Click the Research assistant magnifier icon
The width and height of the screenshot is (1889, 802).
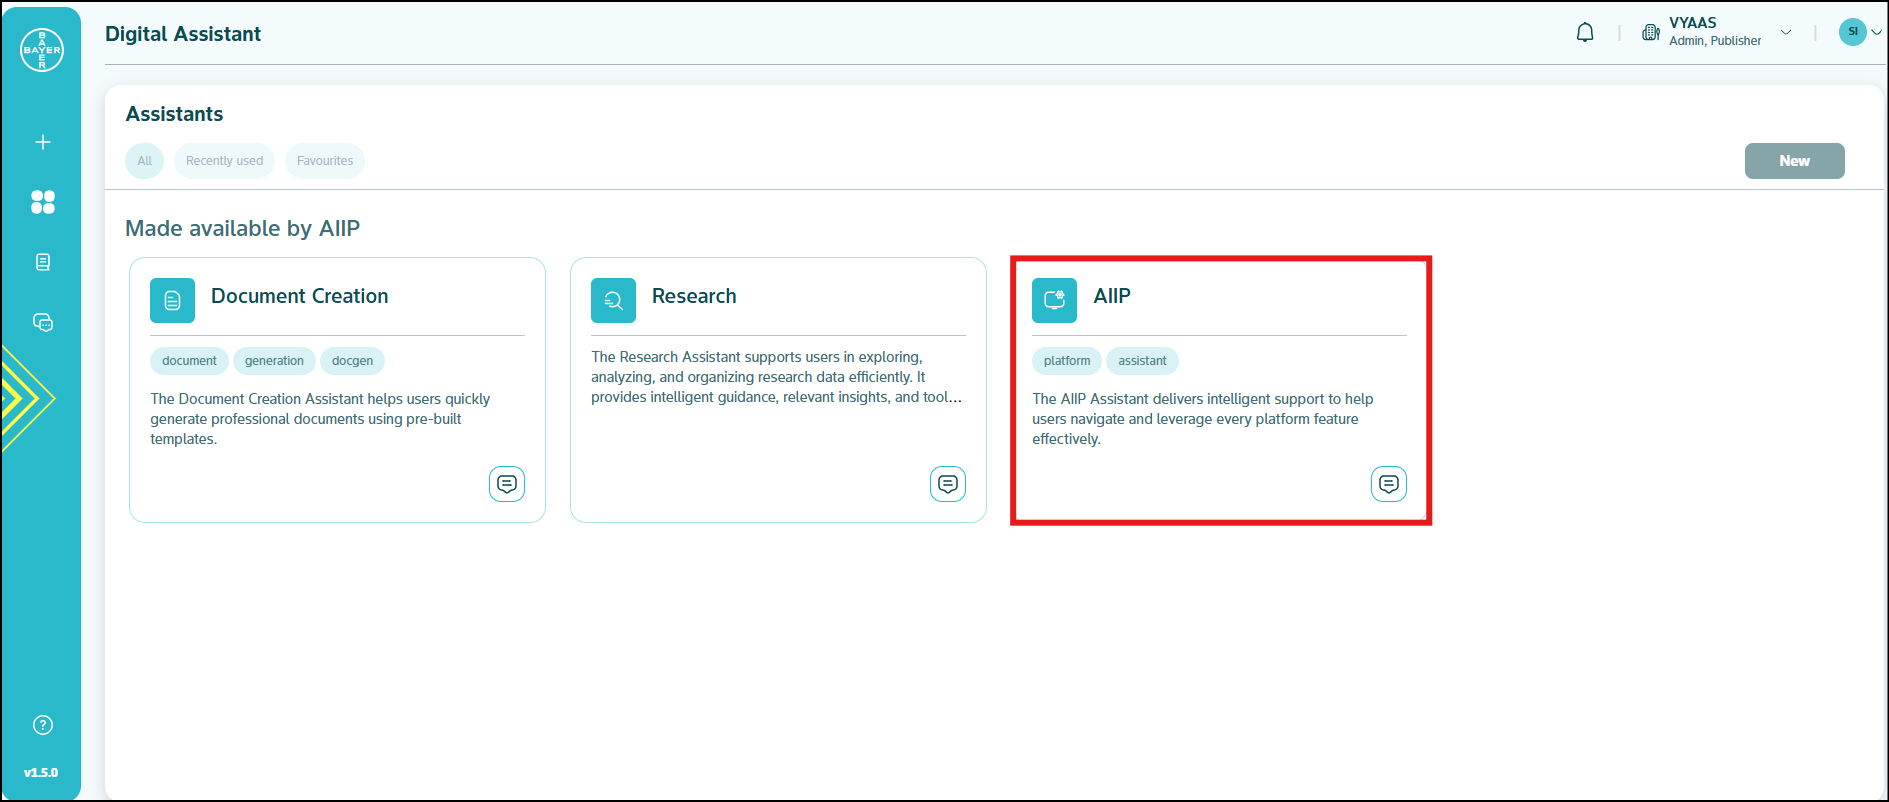[613, 300]
